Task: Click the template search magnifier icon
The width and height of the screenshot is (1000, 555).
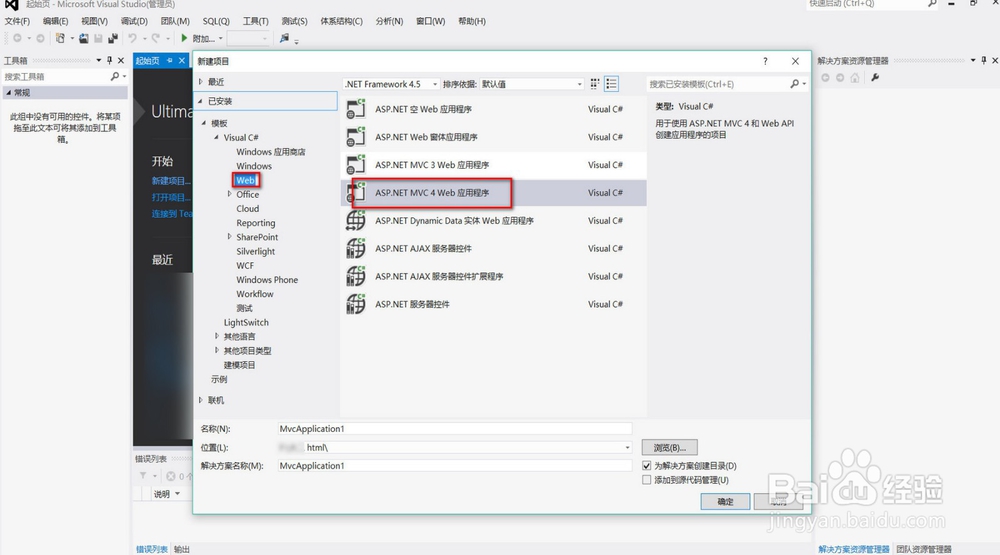Action: pos(794,84)
